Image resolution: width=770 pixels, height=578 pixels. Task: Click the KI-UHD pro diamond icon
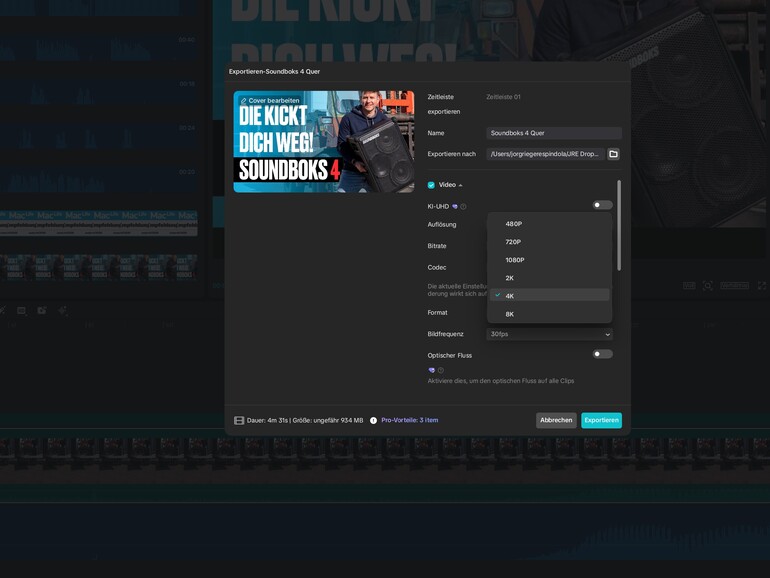click(455, 207)
